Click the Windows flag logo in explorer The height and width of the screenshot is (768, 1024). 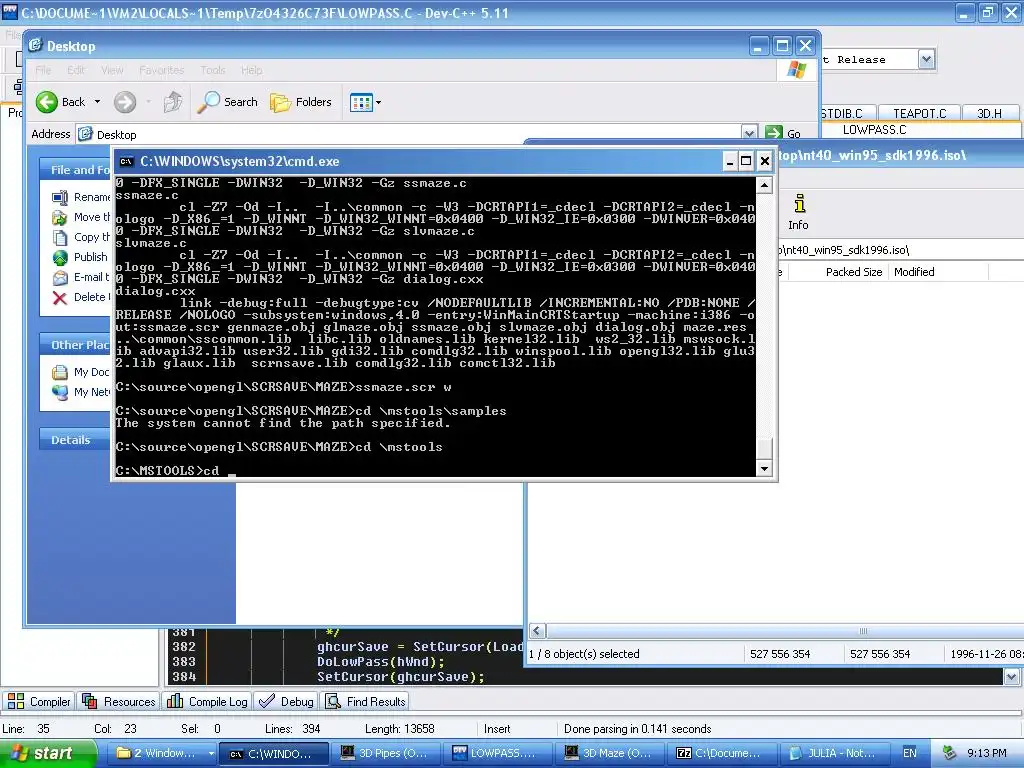tap(796, 69)
